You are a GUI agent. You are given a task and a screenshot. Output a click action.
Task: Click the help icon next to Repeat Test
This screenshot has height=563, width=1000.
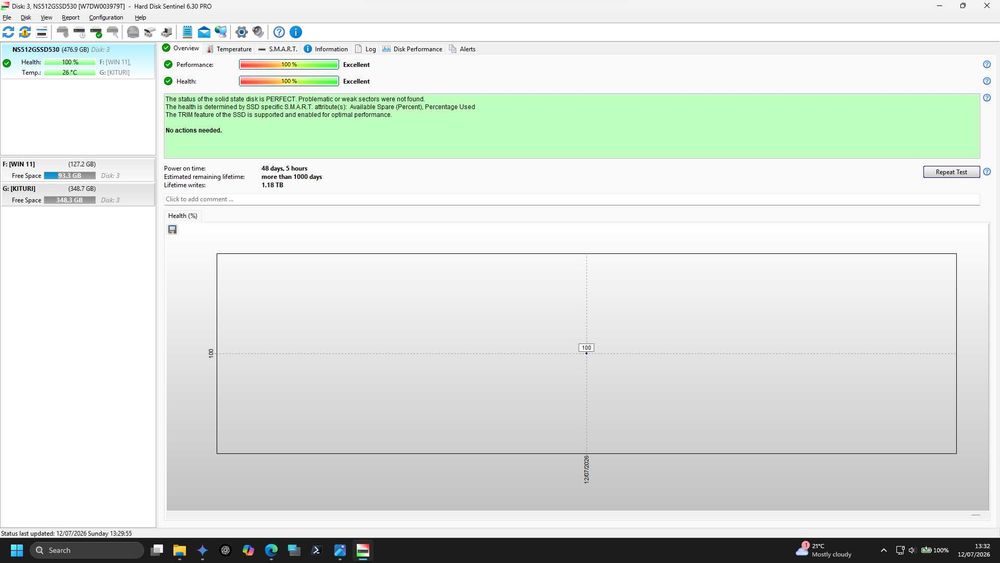(987, 172)
